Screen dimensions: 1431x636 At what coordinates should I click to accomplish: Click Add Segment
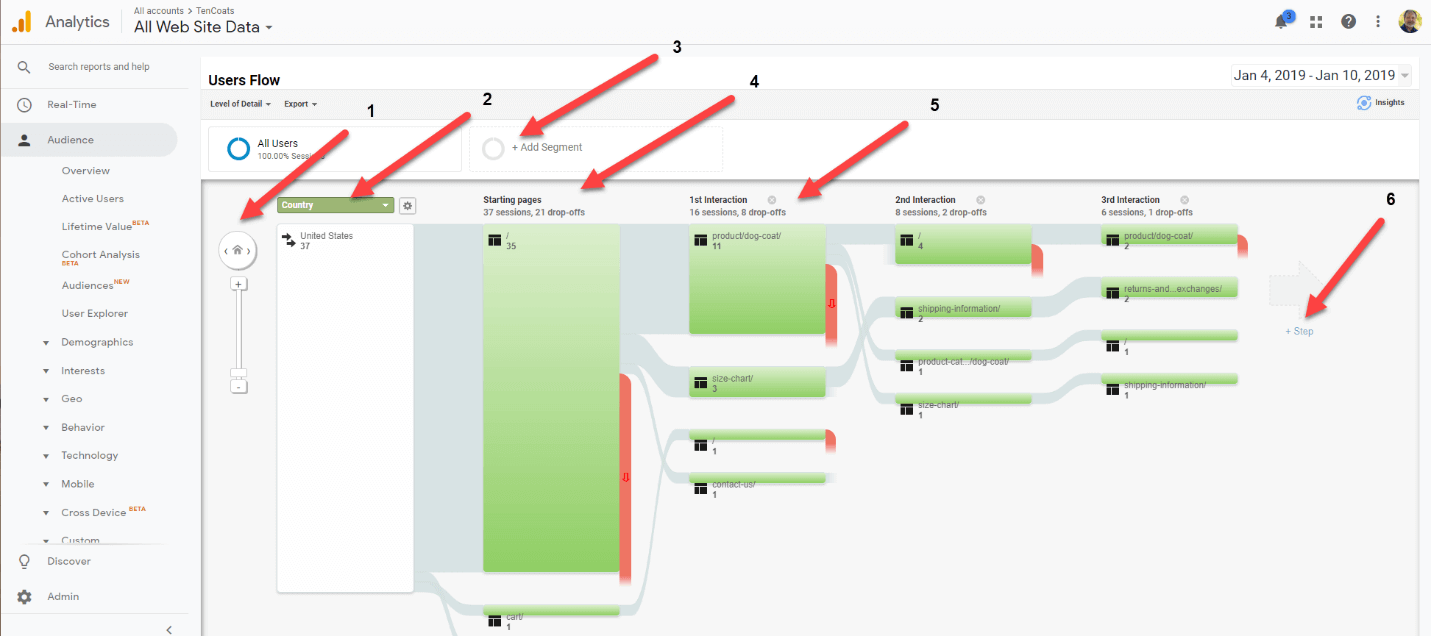[547, 148]
